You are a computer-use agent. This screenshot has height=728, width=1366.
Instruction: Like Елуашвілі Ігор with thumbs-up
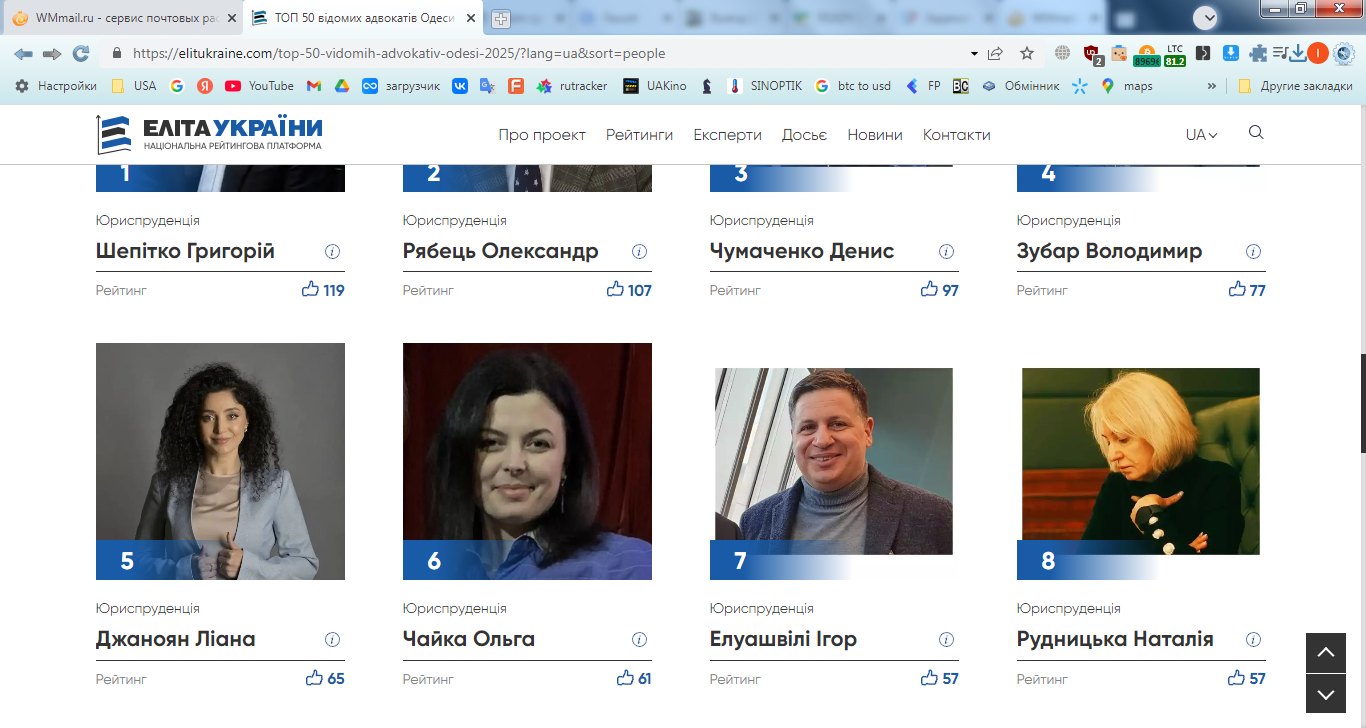pyautogui.click(x=930, y=677)
